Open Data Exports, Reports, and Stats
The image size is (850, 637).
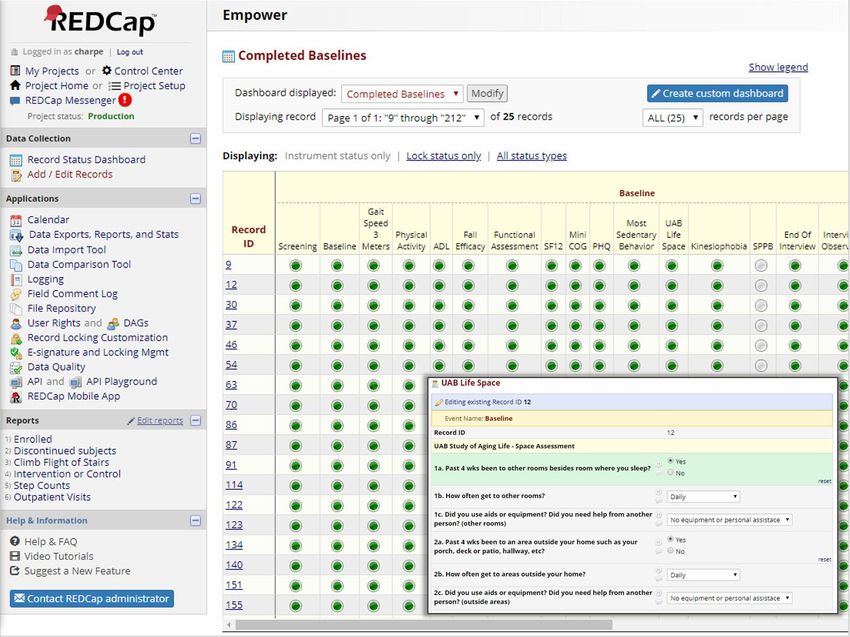click(x=104, y=235)
